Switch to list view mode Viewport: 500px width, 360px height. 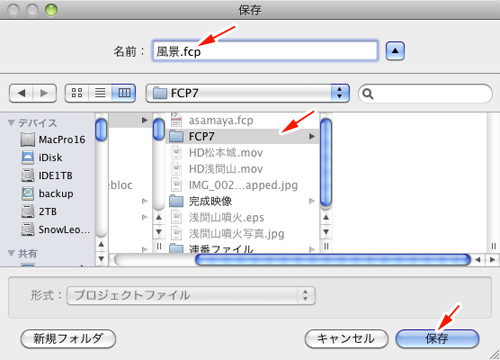pos(100,93)
